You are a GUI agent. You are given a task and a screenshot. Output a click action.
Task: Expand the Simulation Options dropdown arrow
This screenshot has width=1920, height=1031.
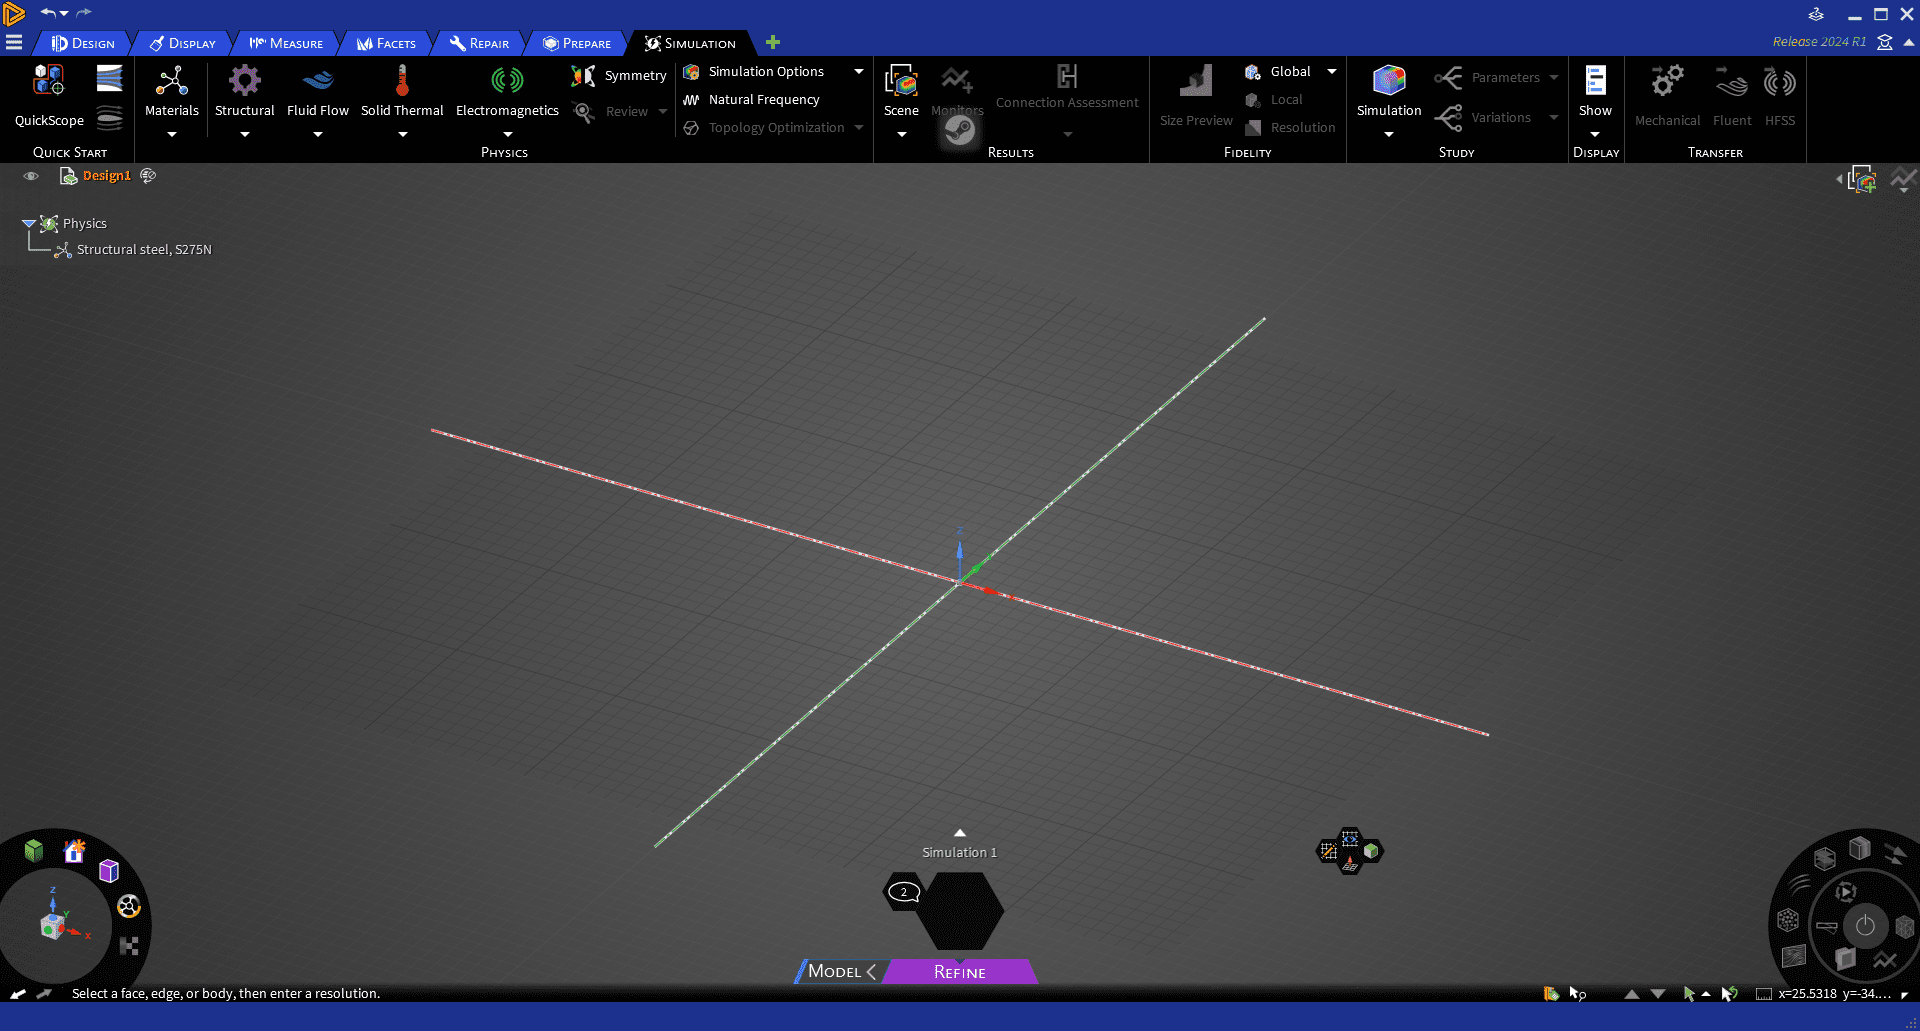859,72
